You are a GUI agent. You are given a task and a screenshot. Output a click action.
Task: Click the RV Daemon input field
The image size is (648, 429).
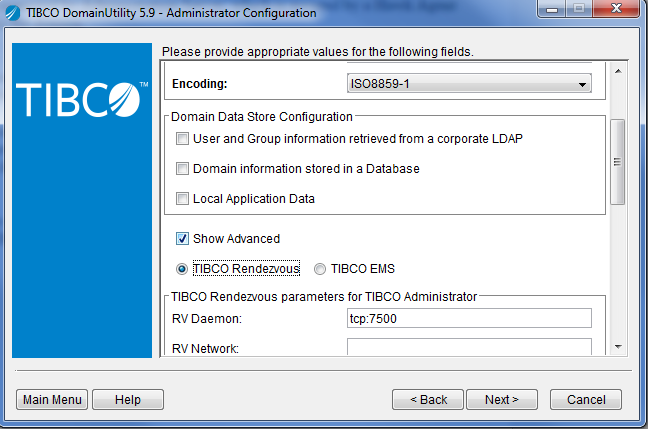[x=469, y=318]
